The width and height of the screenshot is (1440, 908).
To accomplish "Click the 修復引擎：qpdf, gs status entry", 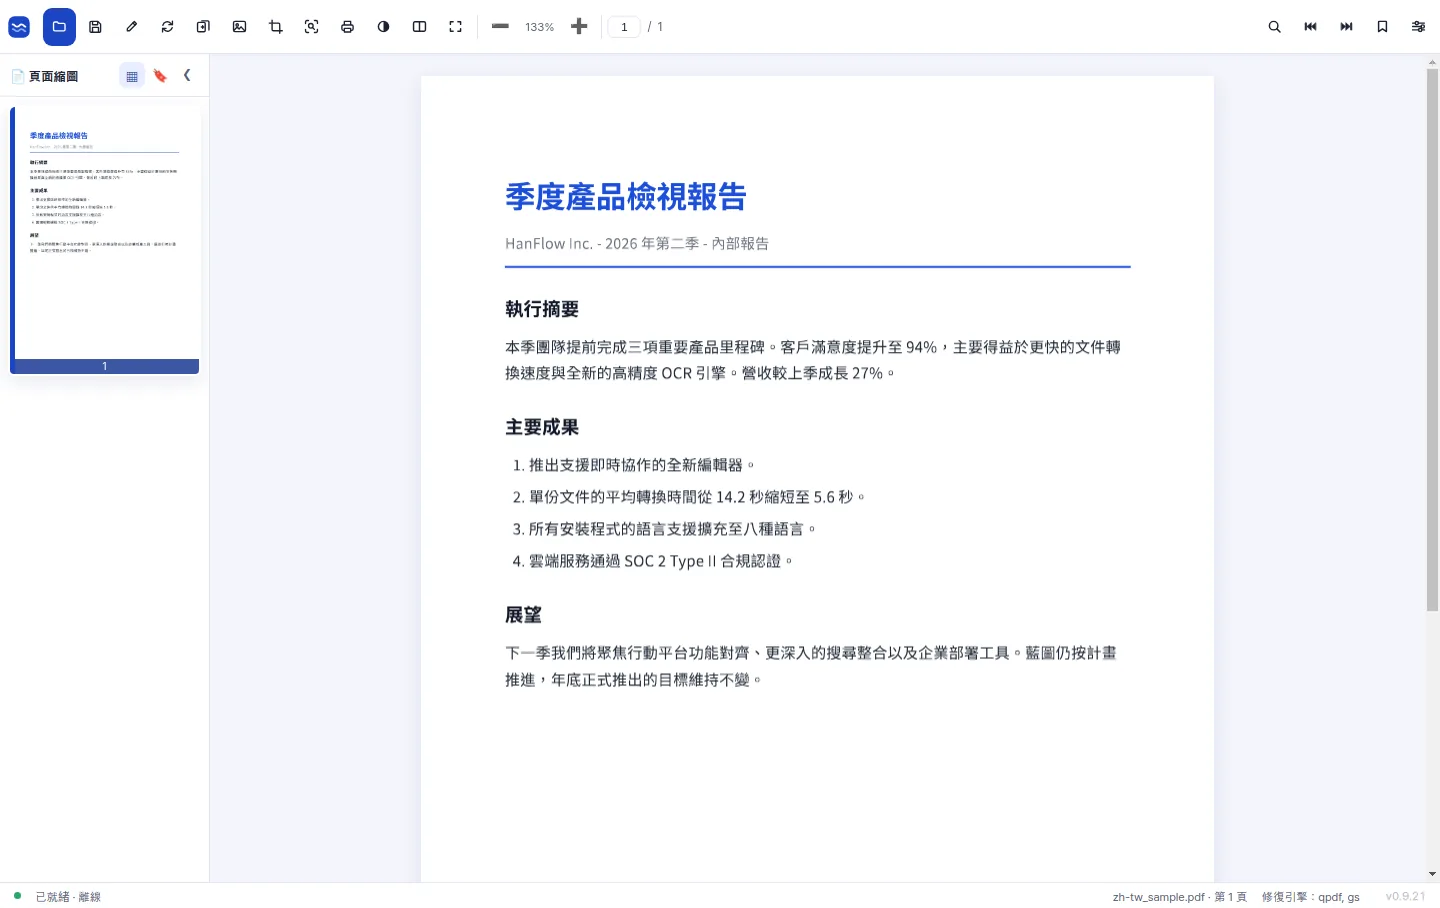I will tap(1310, 897).
